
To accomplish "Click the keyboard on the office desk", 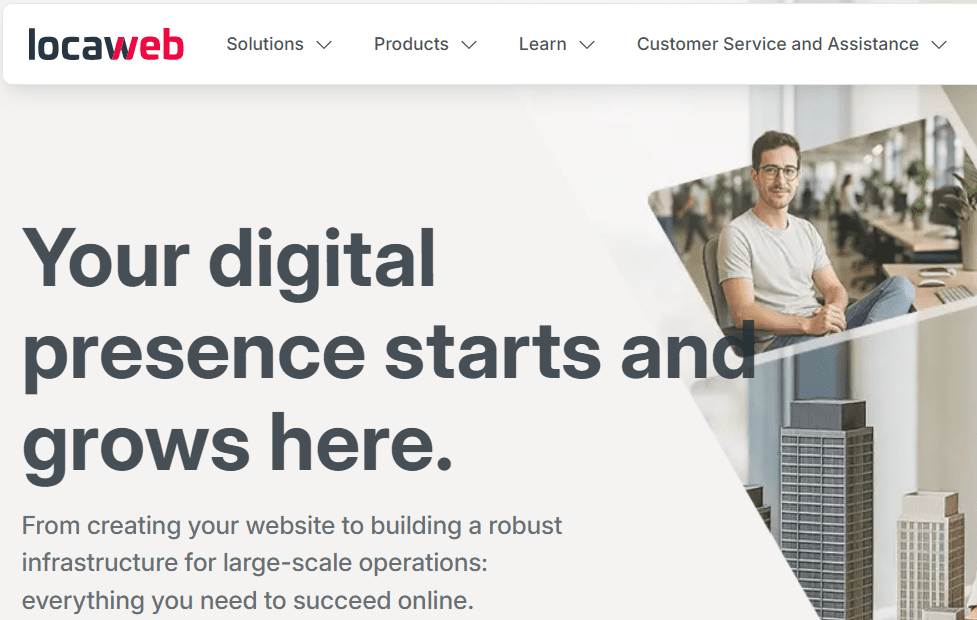I will click(955, 293).
